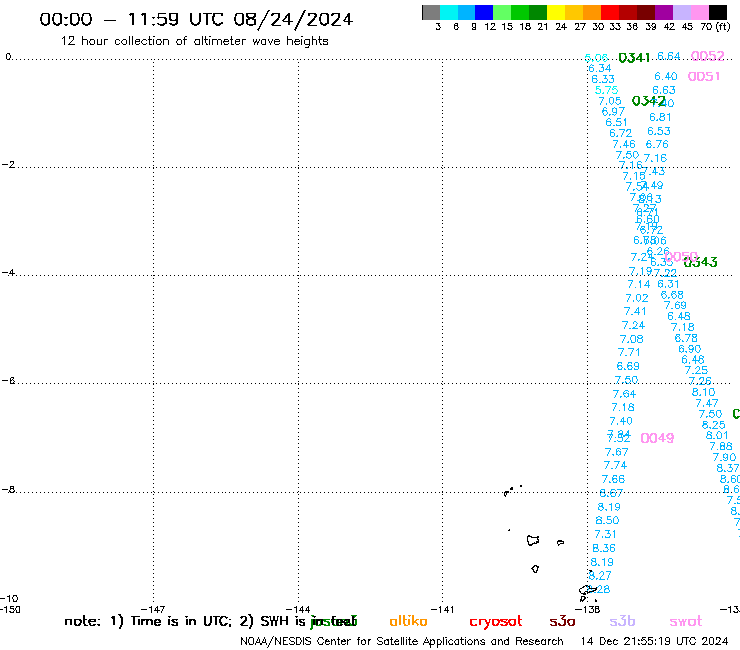740x650 pixels.
Task: Click the subtitle '12 hour collection of altimeter wave heights'
Action: 194,41
